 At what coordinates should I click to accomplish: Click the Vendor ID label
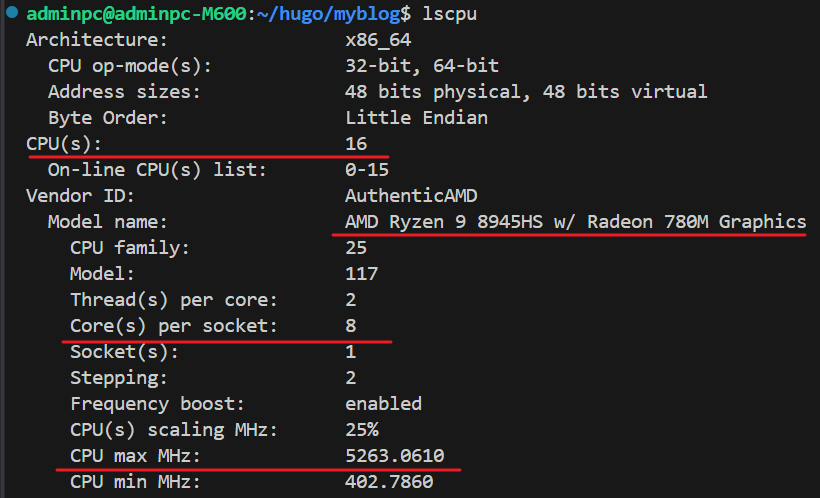(x=80, y=196)
